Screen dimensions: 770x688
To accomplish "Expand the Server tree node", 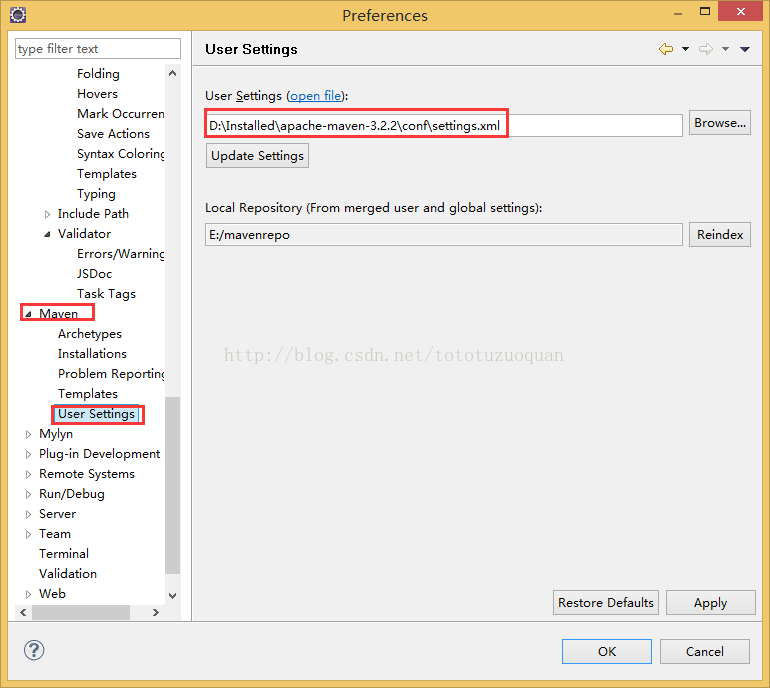I will (28, 514).
